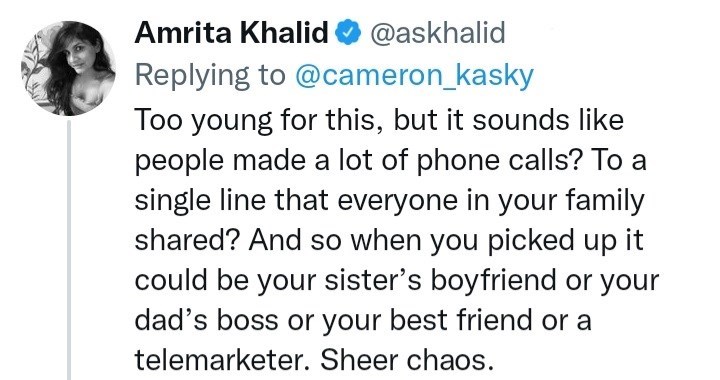
Task: Visit the @askhalid handle
Action: tap(437, 34)
